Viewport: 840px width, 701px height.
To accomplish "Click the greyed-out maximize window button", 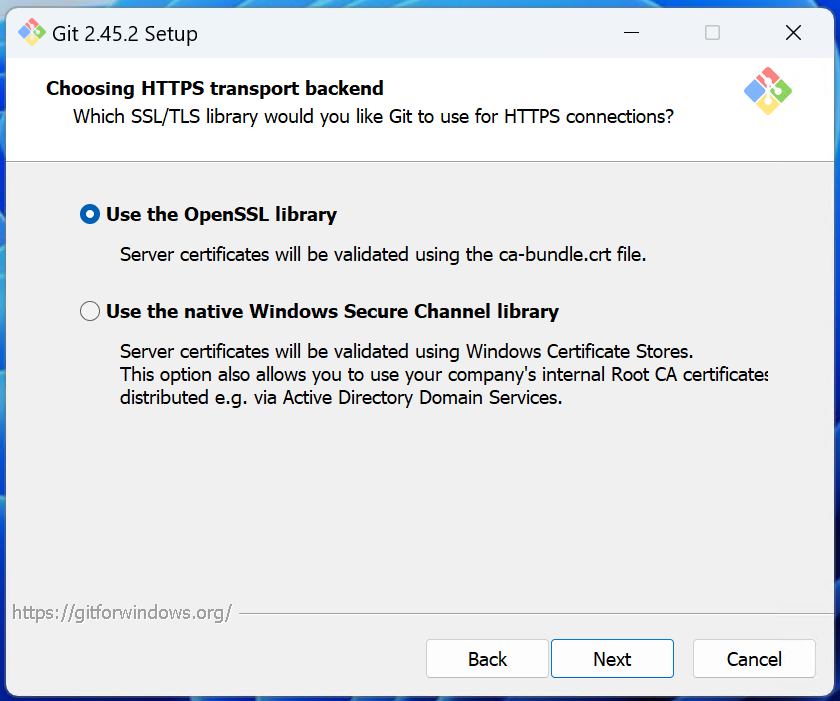I will [x=712, y=33].
